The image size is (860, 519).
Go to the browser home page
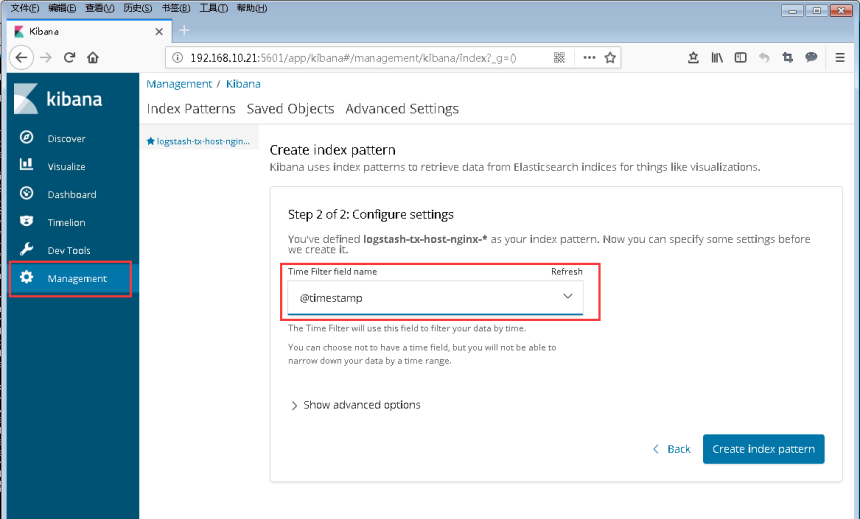coord(93,58)
